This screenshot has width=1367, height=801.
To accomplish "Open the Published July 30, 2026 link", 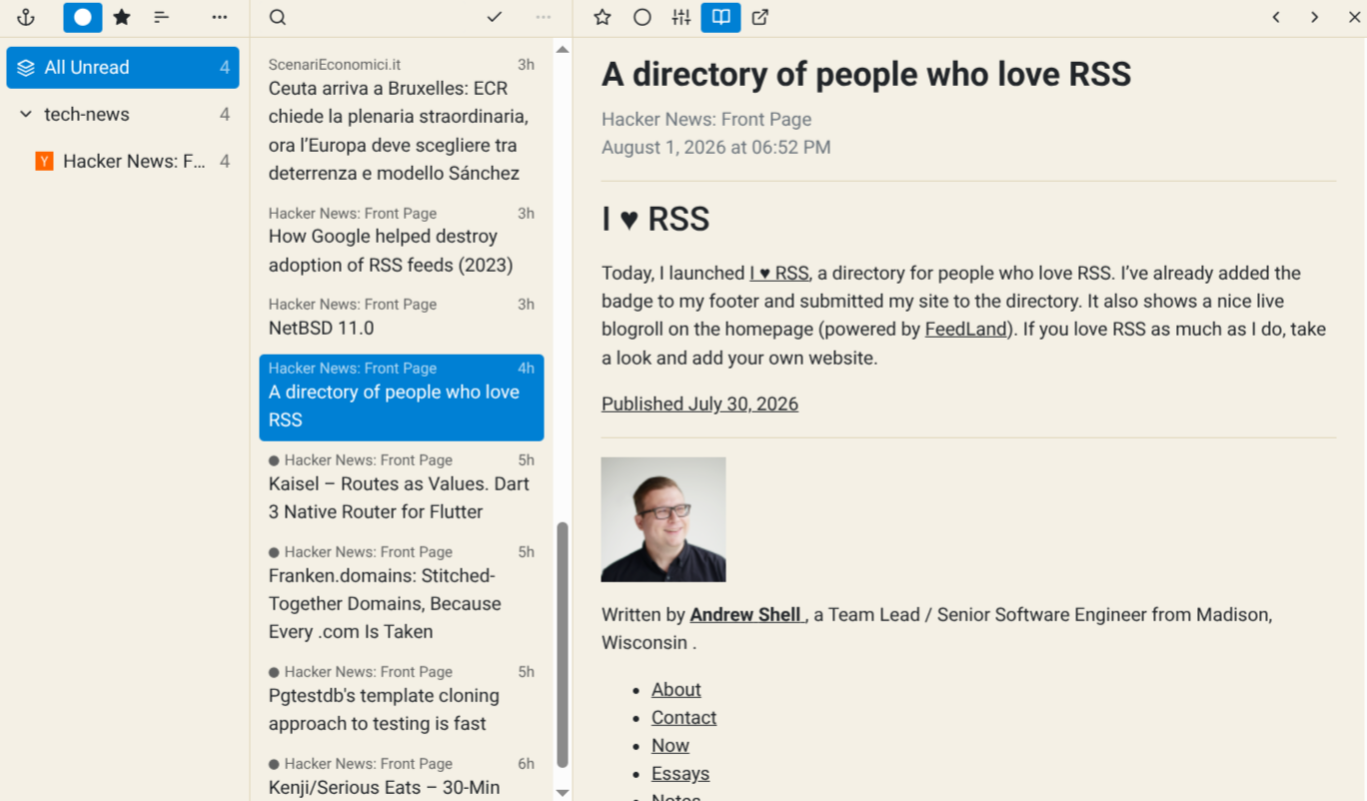I will pyautogui.click(x=700, y=404).
